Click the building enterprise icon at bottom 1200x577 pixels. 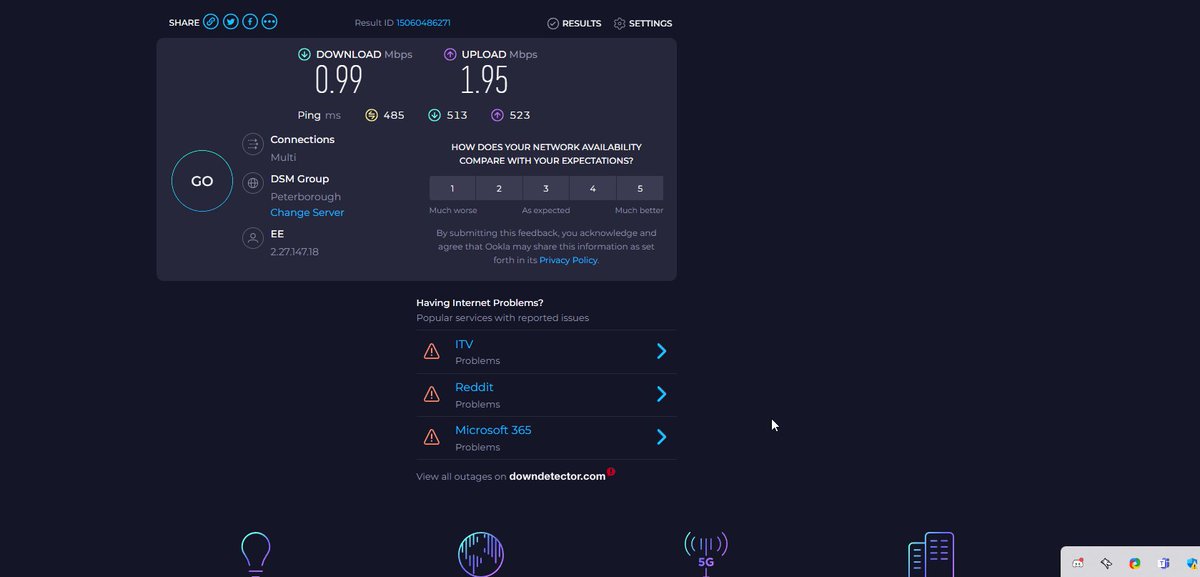tap(931, 554)
